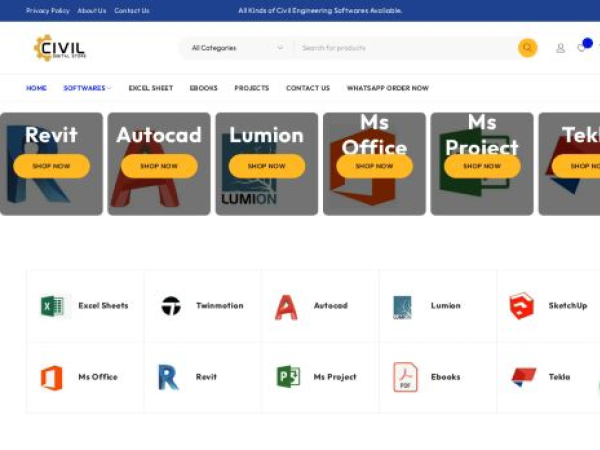
Task: Click the Autocad banner title text
Action: coord(159,135)
